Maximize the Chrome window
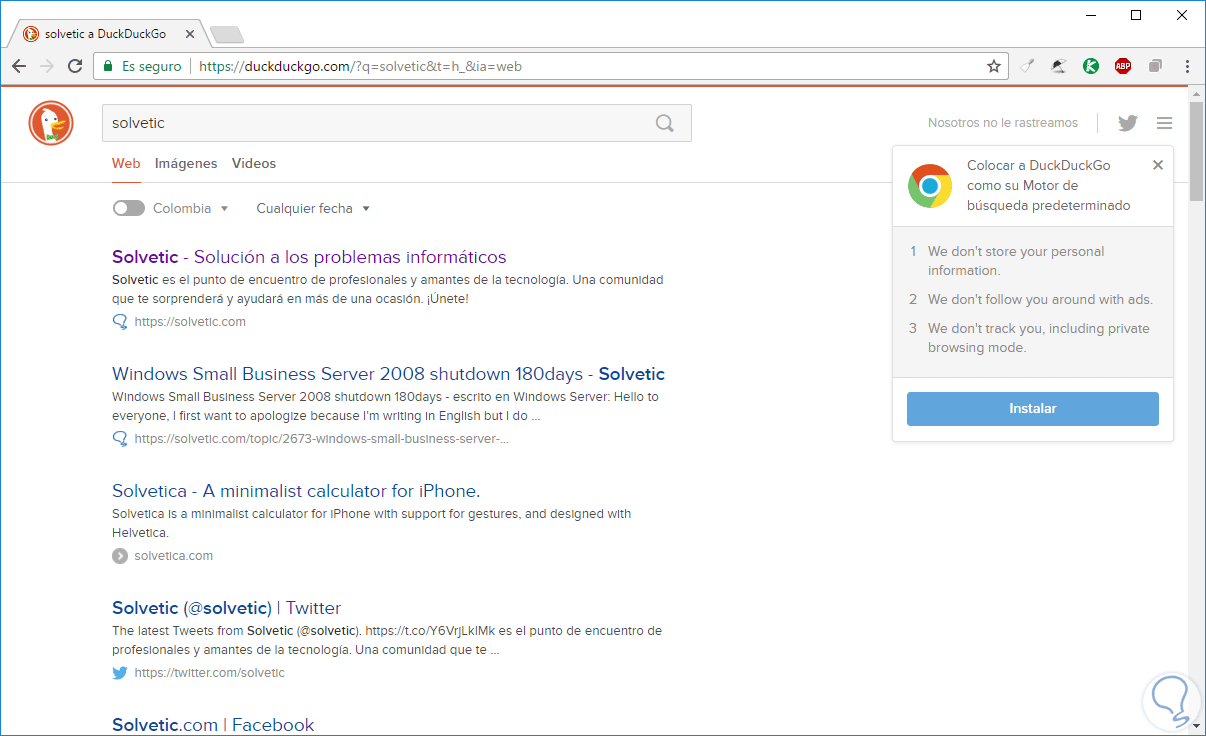The image size is (1206, 736). pyautogui.click(x=1136, y=15)
